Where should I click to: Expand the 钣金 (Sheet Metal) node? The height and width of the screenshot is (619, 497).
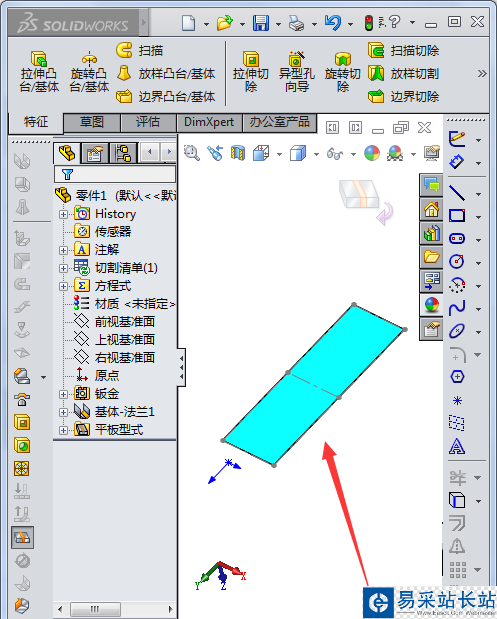pos(63,394)
